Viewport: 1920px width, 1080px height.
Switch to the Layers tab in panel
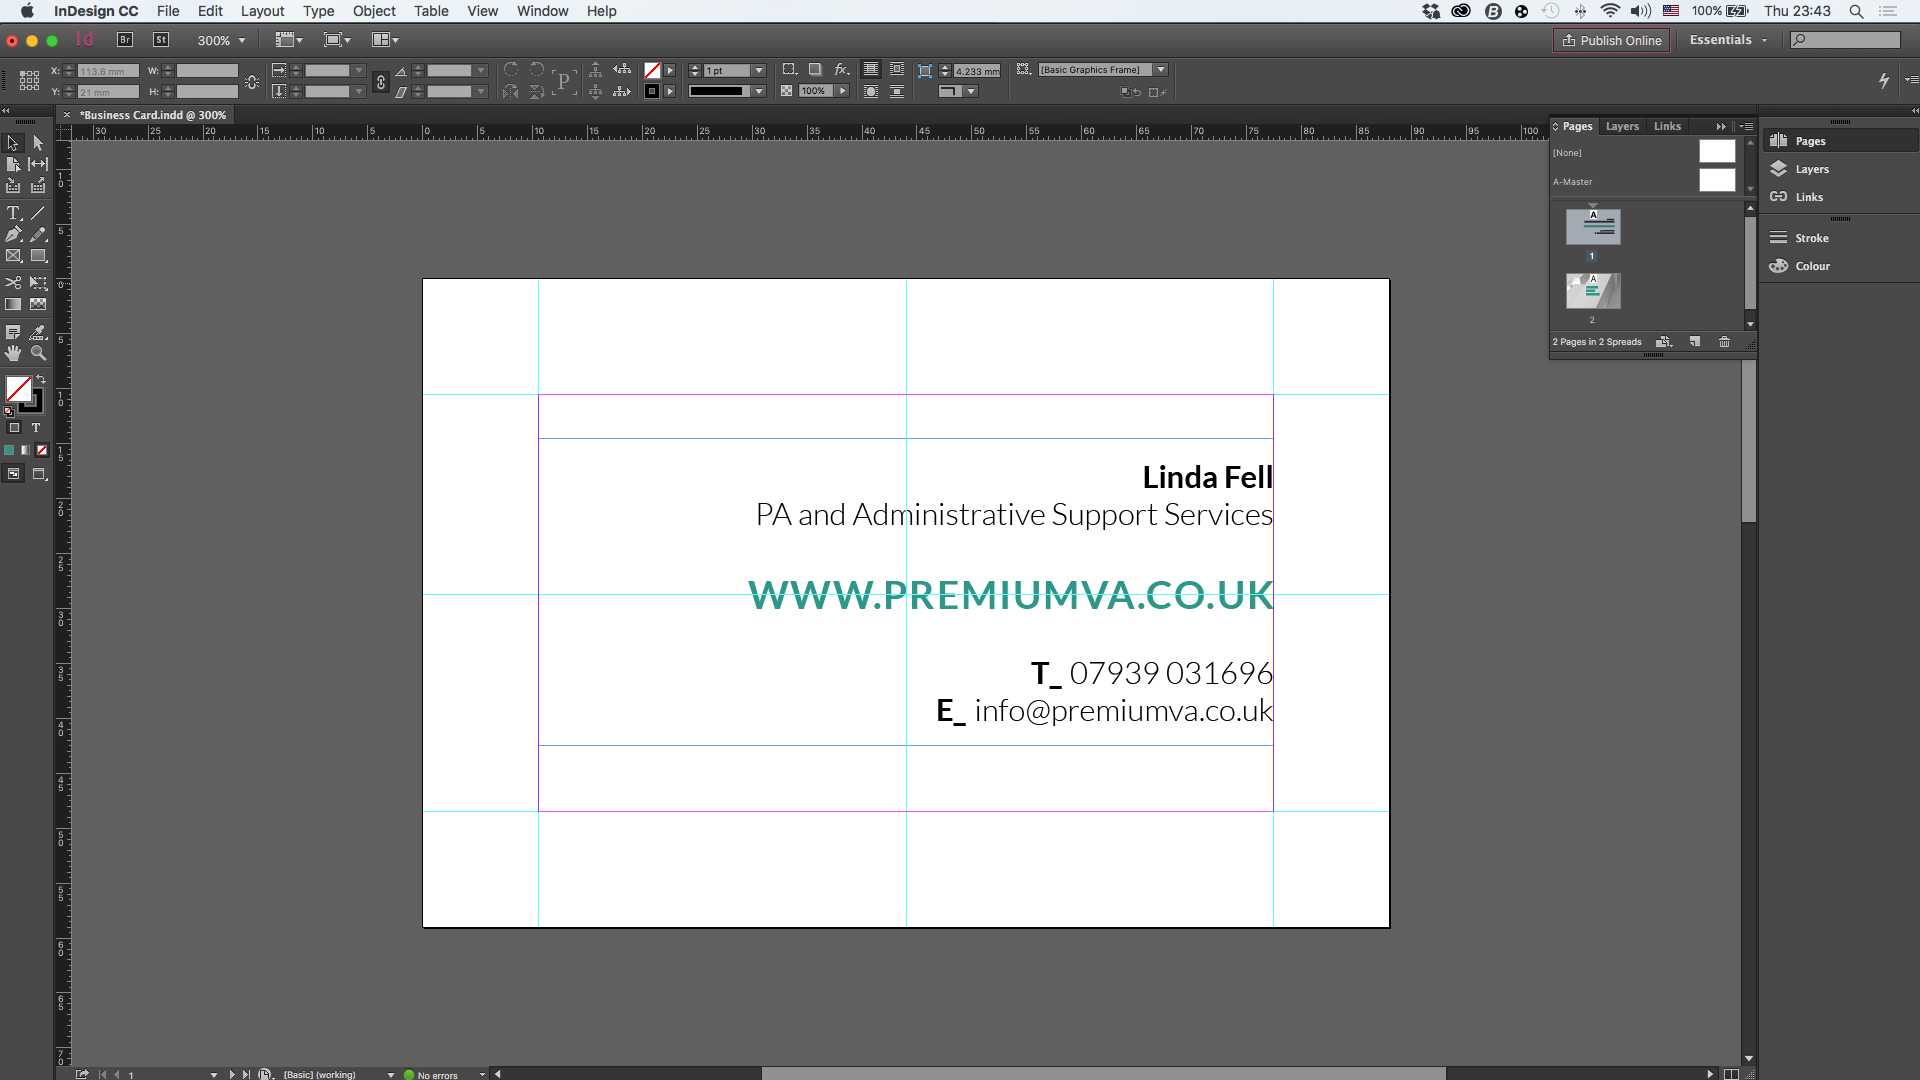1622,126
